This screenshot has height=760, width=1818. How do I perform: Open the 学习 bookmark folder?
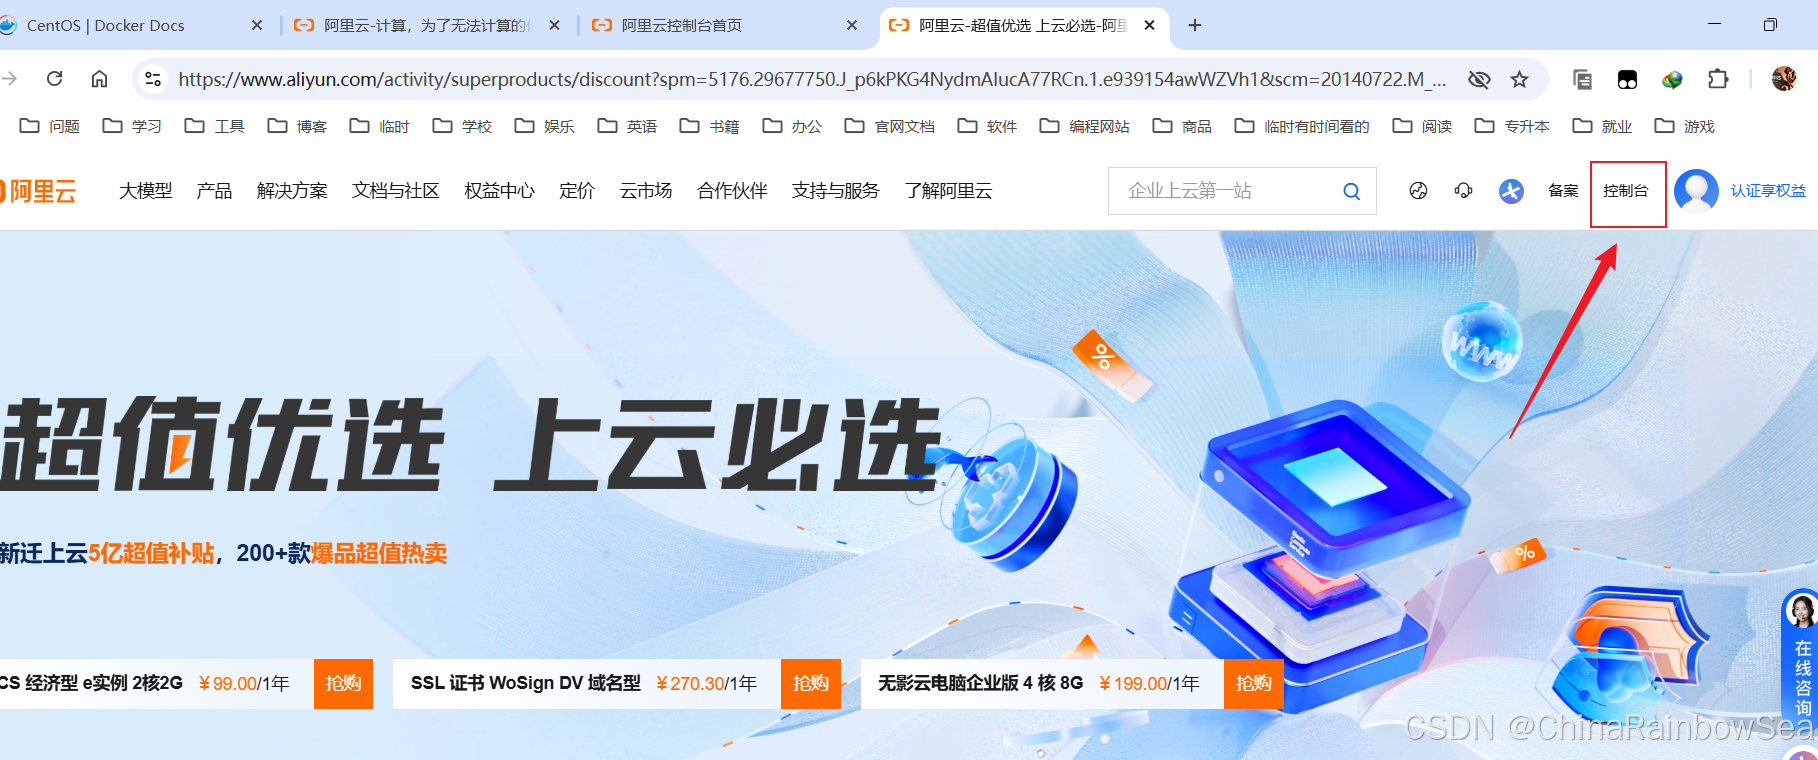132,126
